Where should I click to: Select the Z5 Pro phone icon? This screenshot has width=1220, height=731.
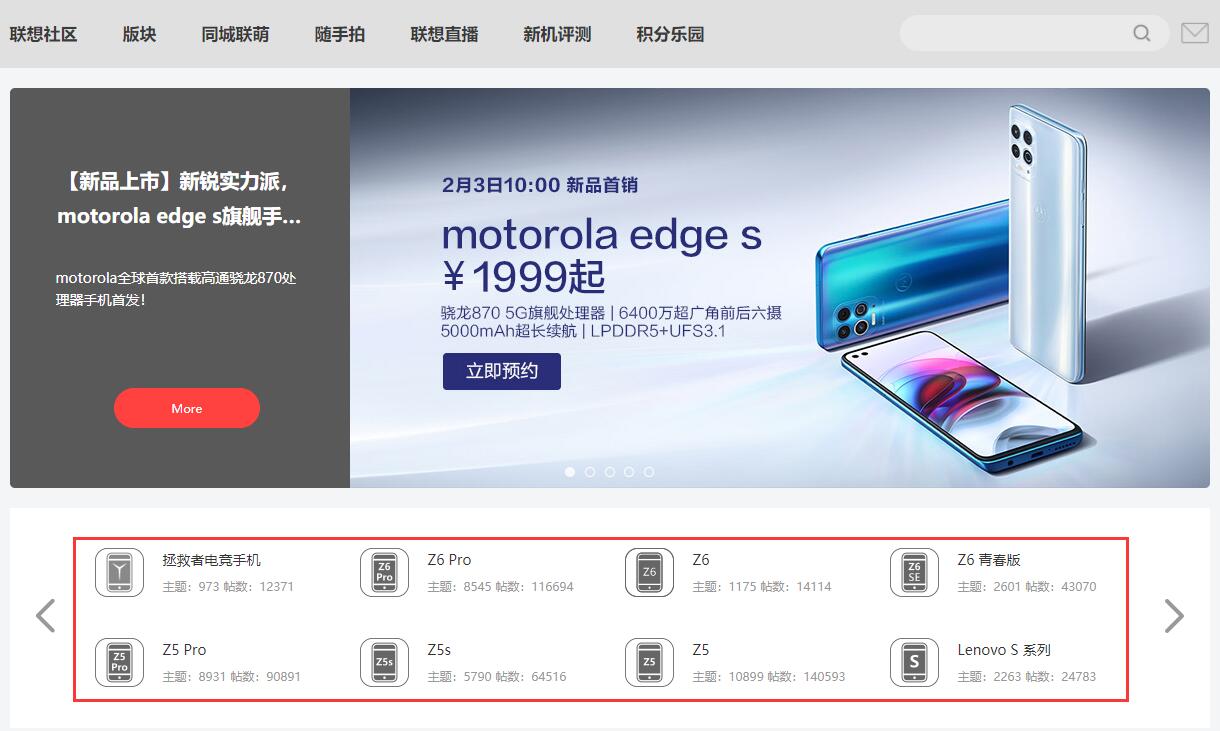119,663
